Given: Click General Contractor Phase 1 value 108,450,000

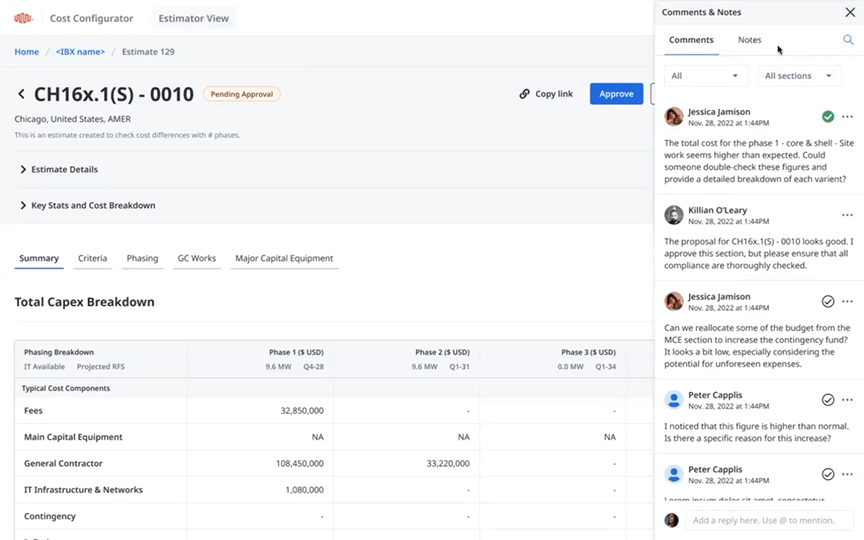Looking at the screenshot, I should [x=300, y=463].
